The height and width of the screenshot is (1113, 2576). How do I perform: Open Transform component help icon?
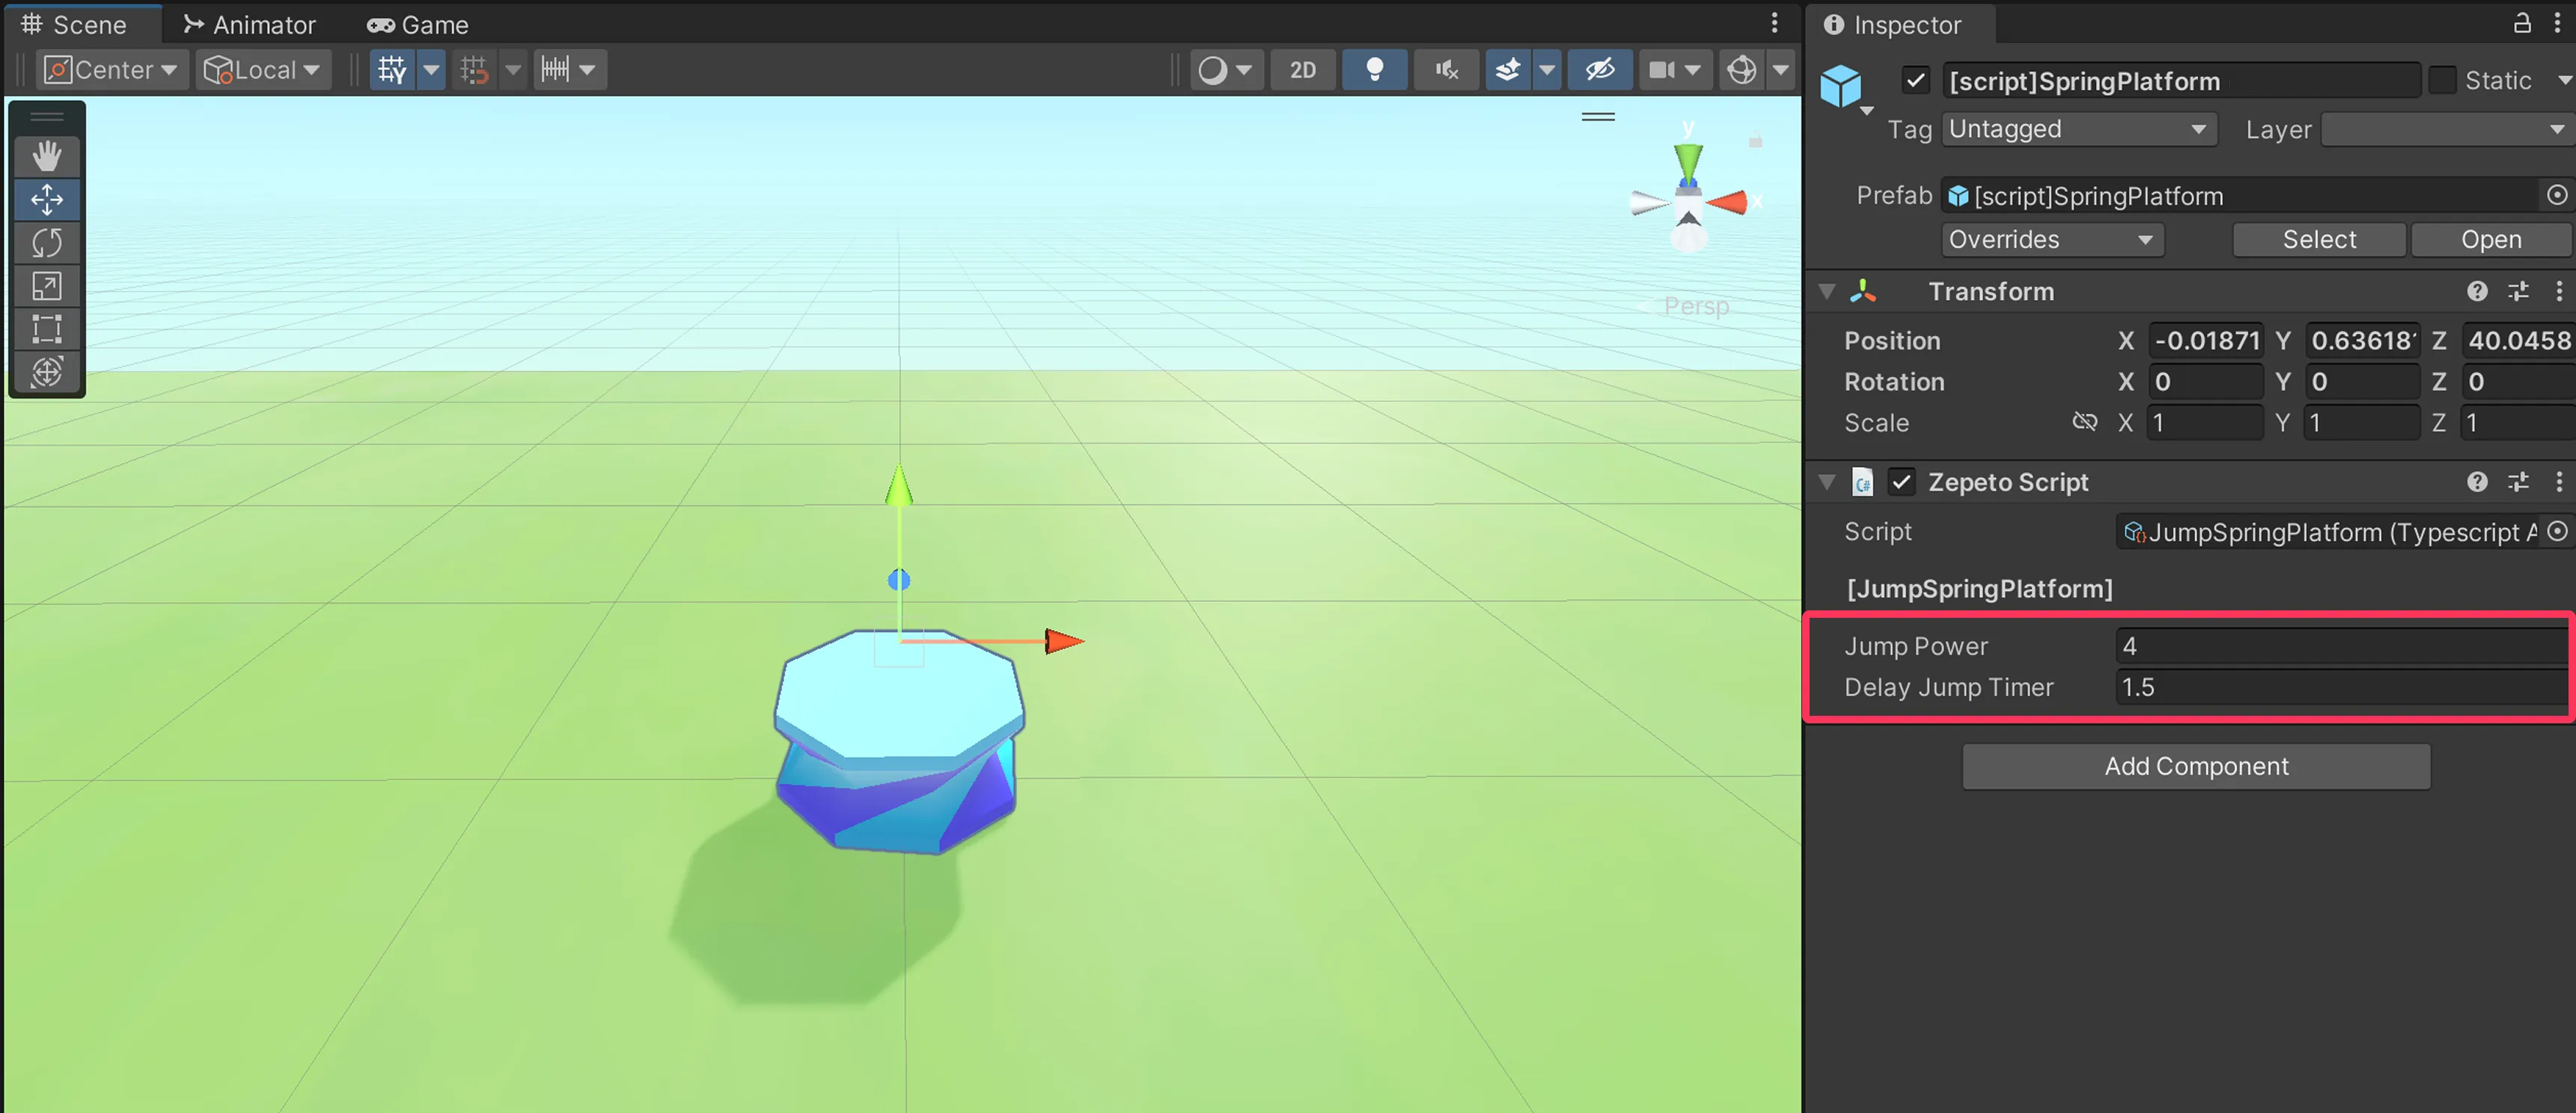click(x=2476, y=291)
